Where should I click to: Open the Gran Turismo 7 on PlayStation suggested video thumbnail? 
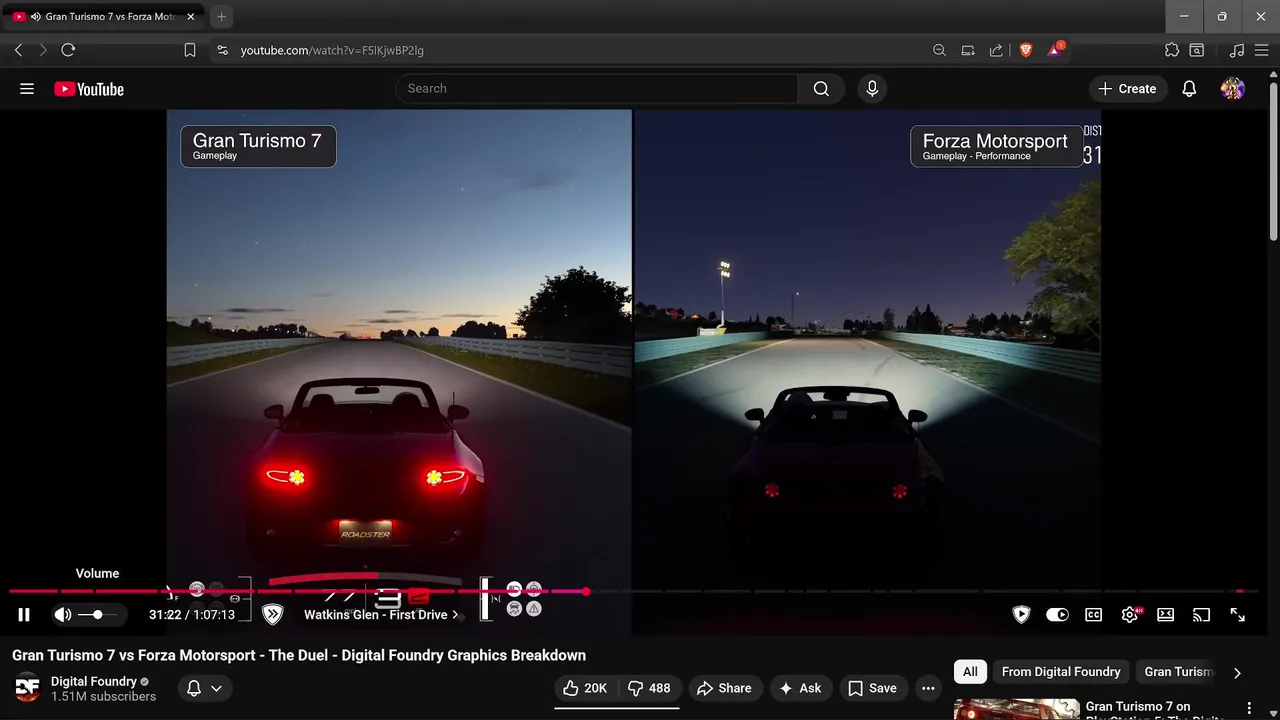[x=1015, y=709]
